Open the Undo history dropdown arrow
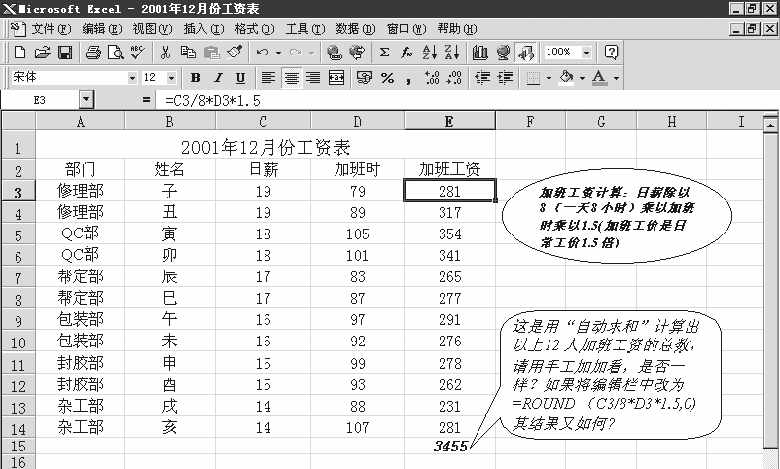 (279, 52)
